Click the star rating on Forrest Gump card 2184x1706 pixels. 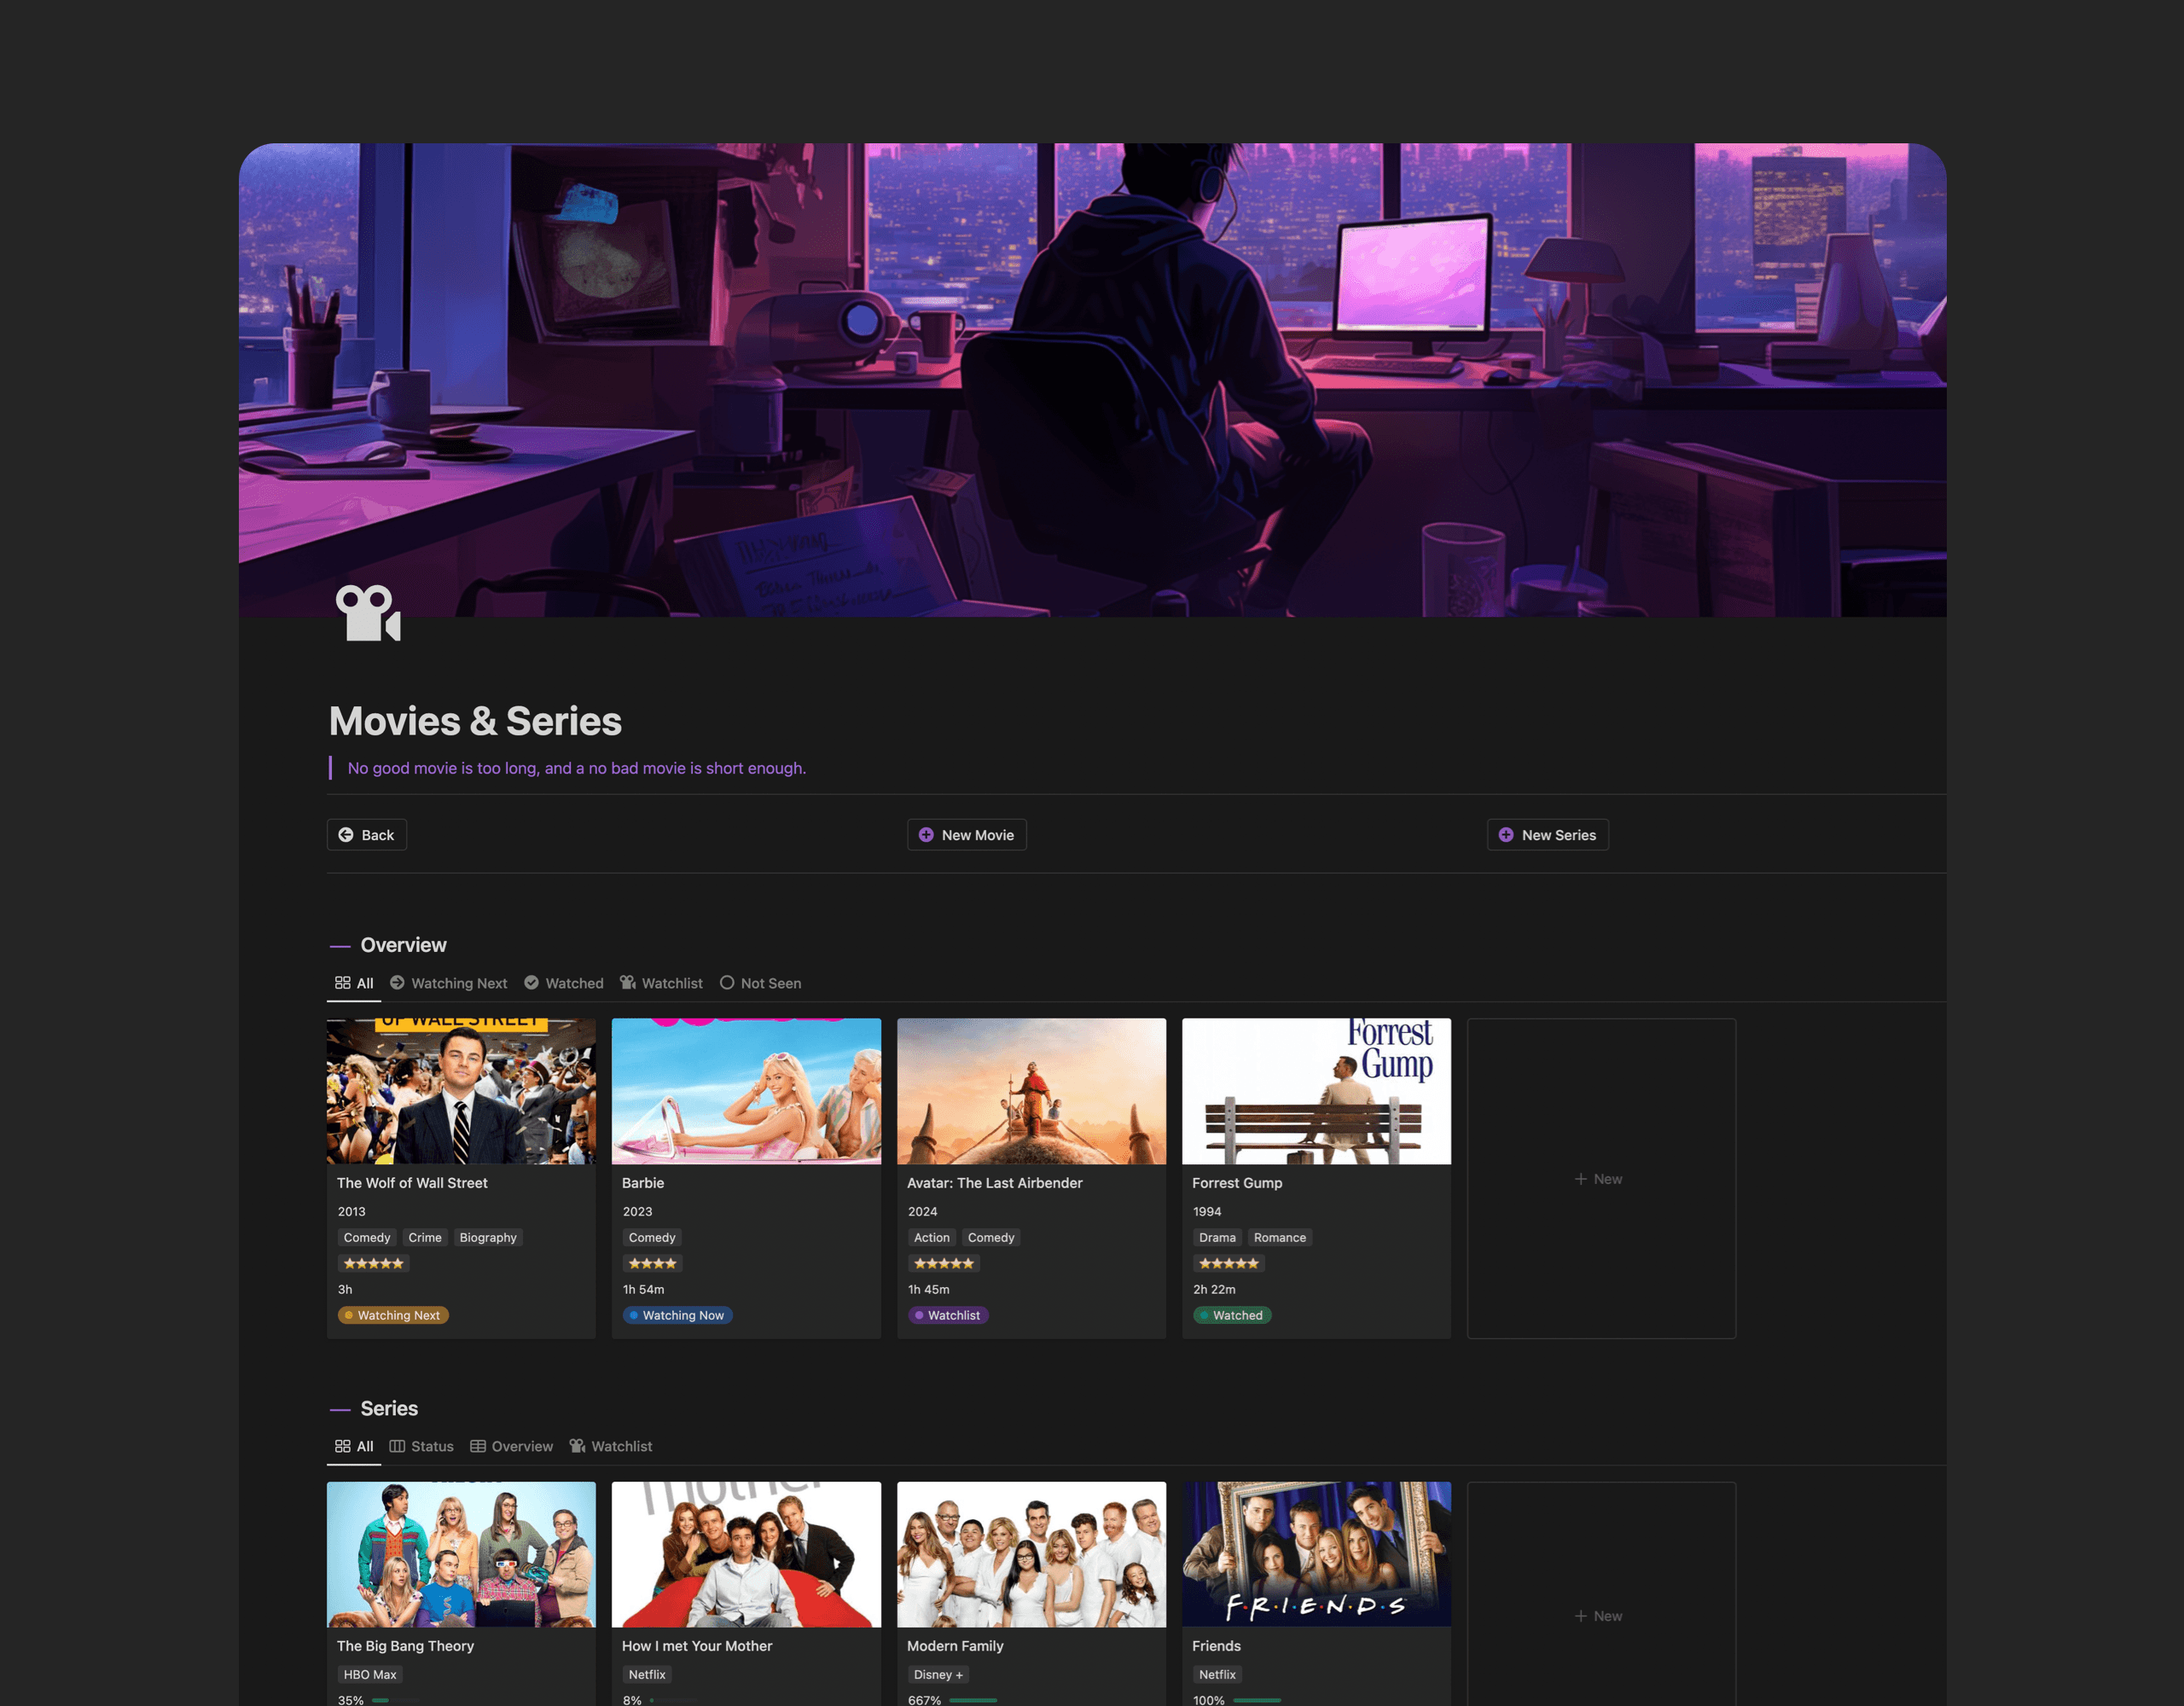1229,1263
